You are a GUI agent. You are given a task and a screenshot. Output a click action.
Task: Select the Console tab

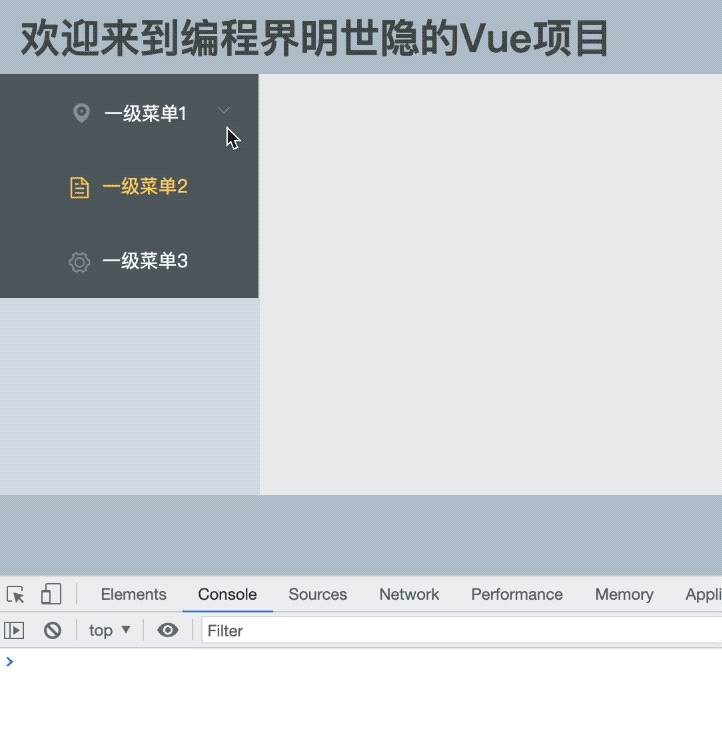pyautogui.click(x=227, y=594)
